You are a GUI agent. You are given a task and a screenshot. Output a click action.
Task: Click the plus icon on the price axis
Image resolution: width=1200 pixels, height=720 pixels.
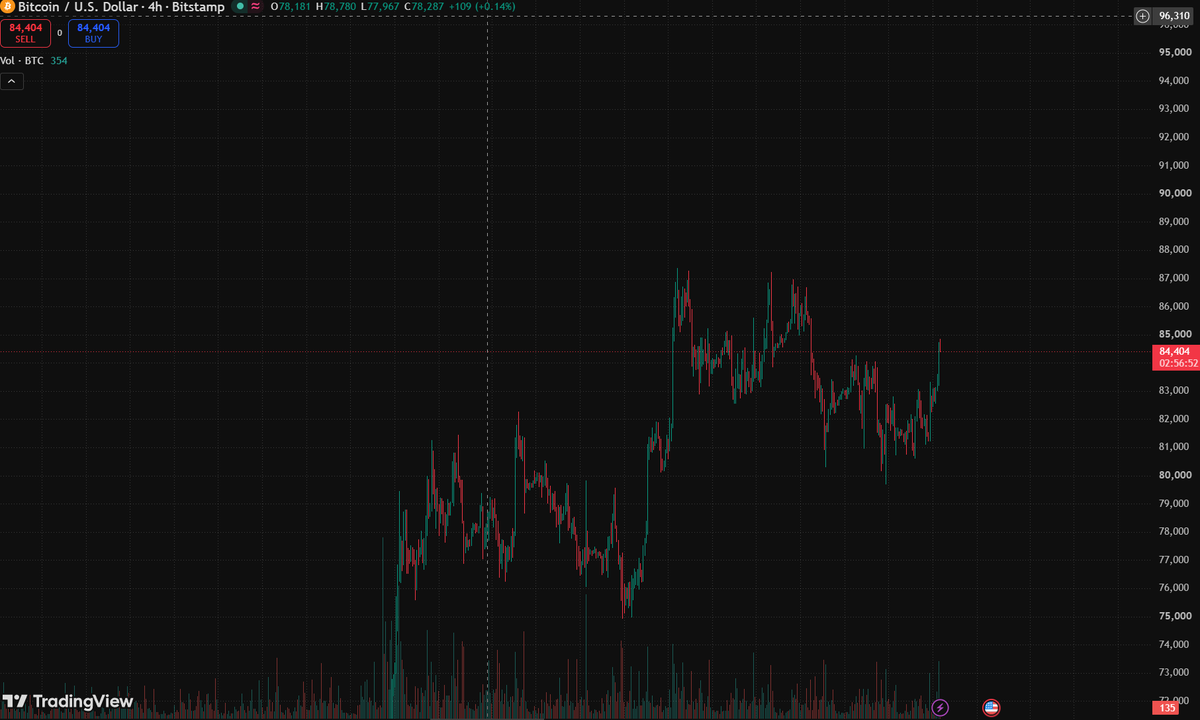click(1143, 16)
